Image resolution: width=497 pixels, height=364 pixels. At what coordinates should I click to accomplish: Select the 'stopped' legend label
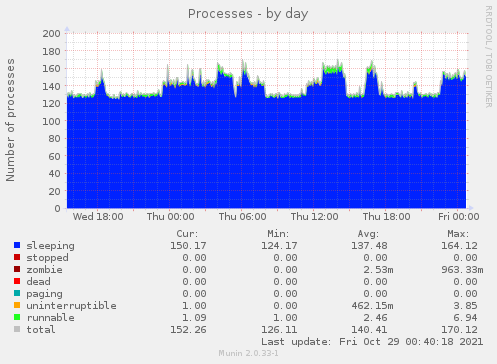pyautogui.click(x=47, y=258)
